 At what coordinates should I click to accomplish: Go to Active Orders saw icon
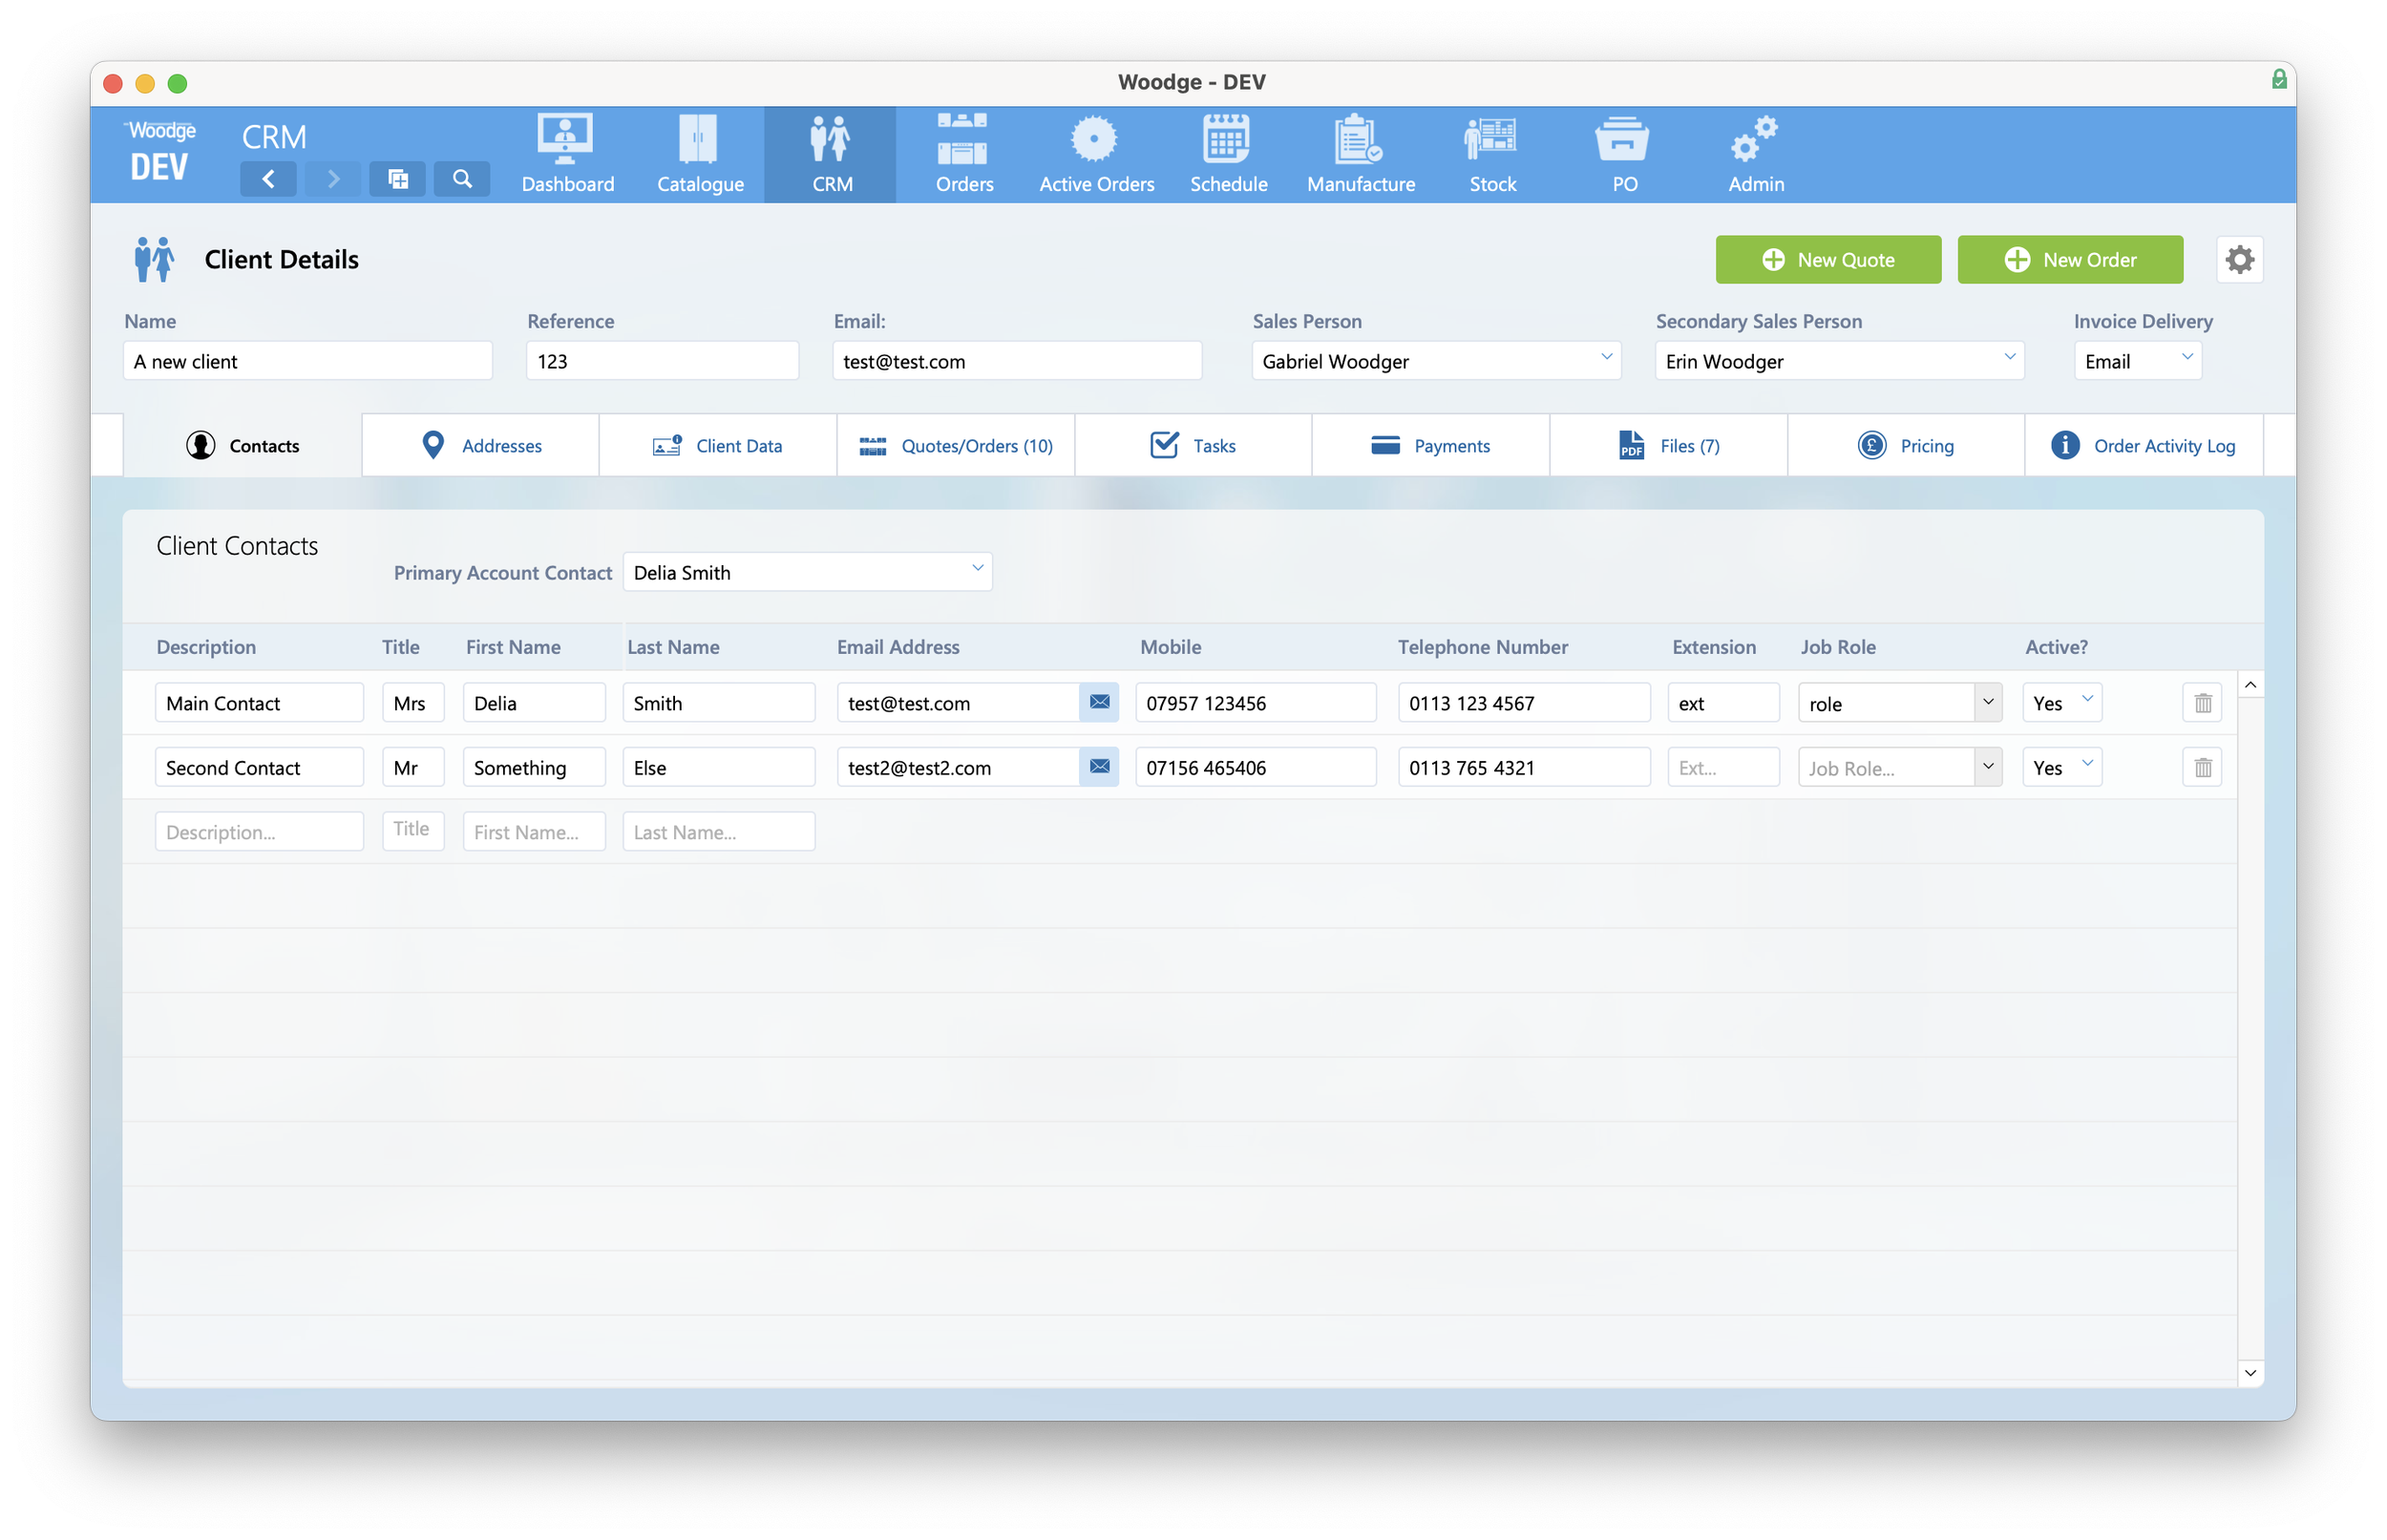click(1095, 140)
